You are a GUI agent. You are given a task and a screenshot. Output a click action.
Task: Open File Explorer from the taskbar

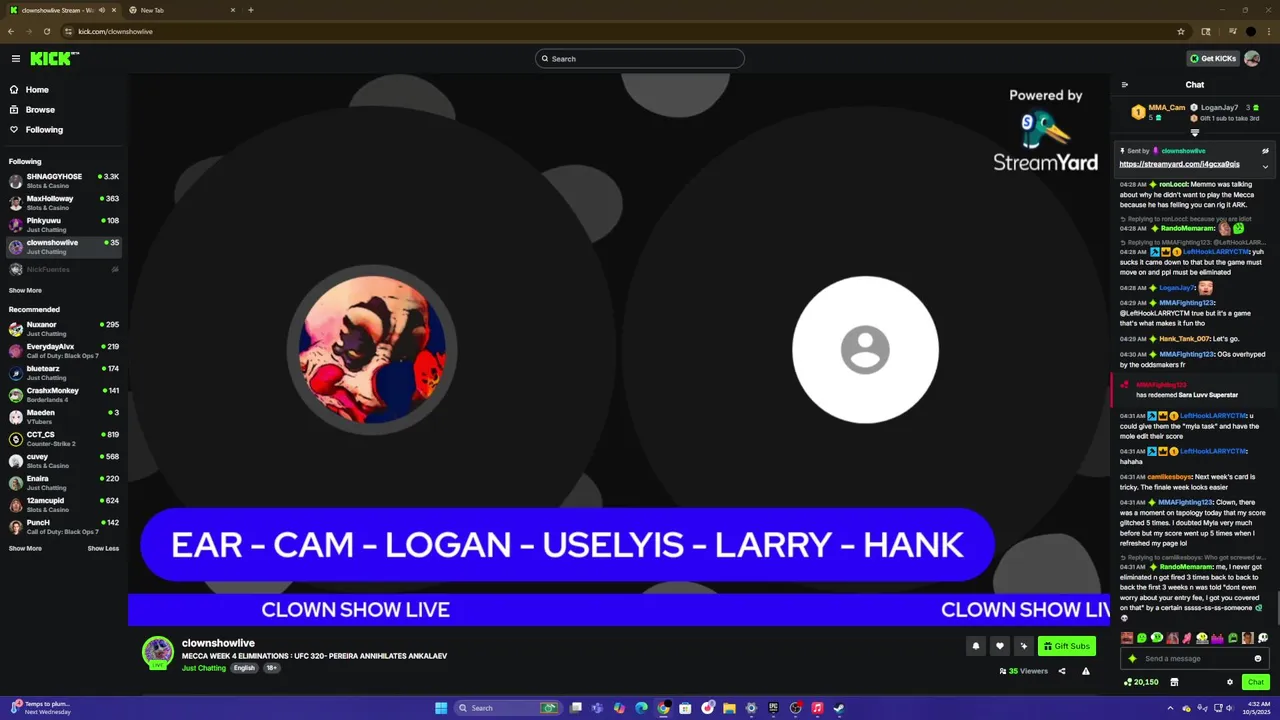(x=729, y=708)
